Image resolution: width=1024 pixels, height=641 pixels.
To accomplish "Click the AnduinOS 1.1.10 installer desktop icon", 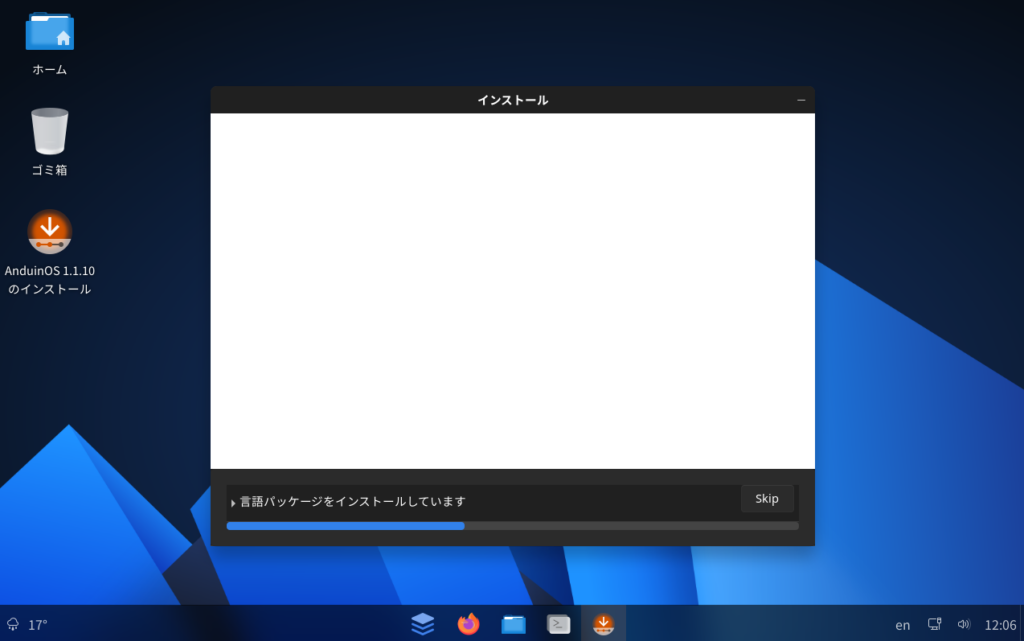I will 49,232.
